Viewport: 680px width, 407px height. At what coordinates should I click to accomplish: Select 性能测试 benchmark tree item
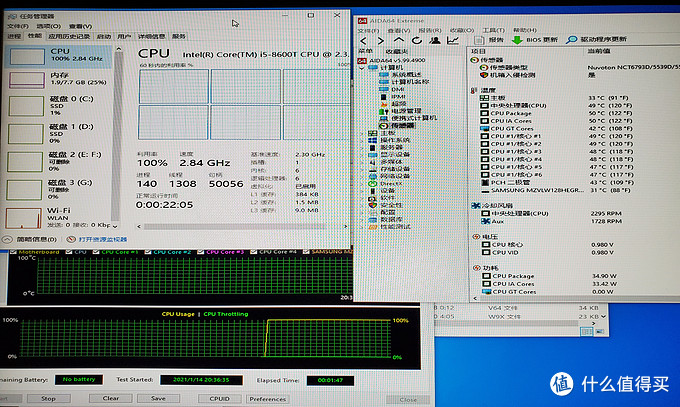pos(389,227)
